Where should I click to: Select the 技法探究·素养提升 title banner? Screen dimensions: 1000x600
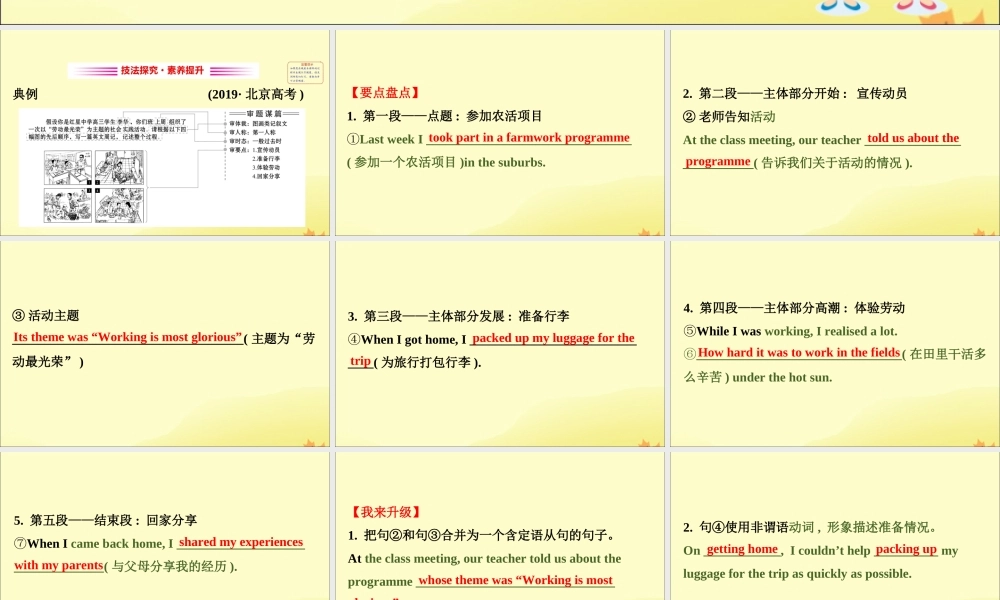pos(163,70)
